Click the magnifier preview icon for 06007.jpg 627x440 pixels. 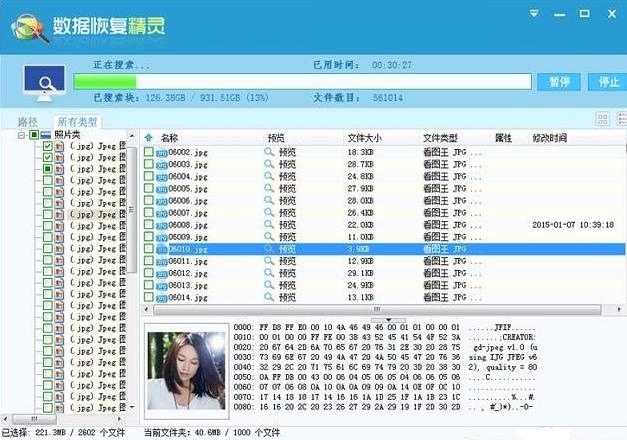[269, 212]
